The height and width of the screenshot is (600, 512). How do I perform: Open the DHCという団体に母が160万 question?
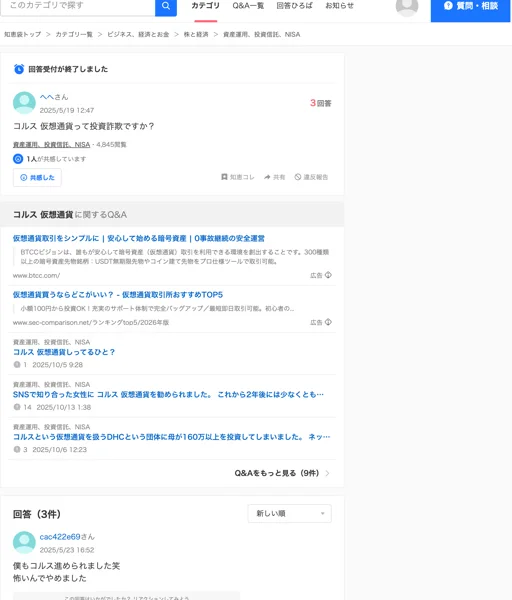[171, 437]
